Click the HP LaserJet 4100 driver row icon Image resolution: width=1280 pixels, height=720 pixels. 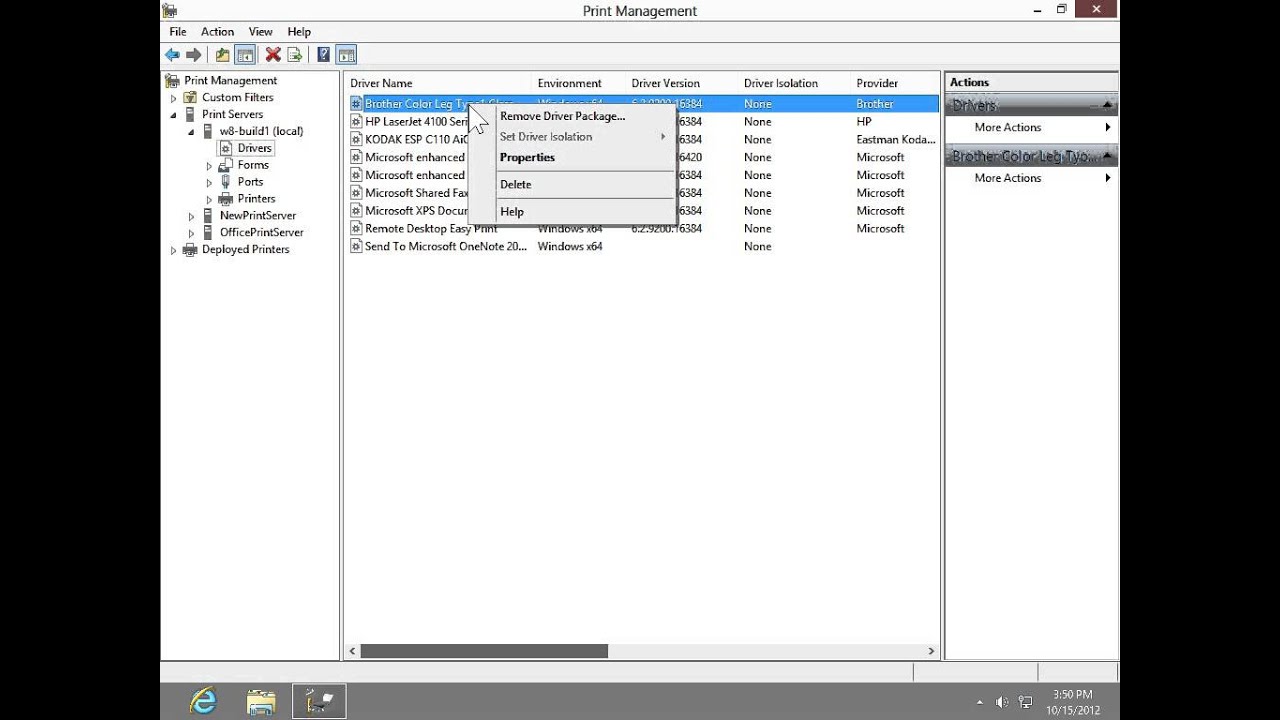[356, 122]
